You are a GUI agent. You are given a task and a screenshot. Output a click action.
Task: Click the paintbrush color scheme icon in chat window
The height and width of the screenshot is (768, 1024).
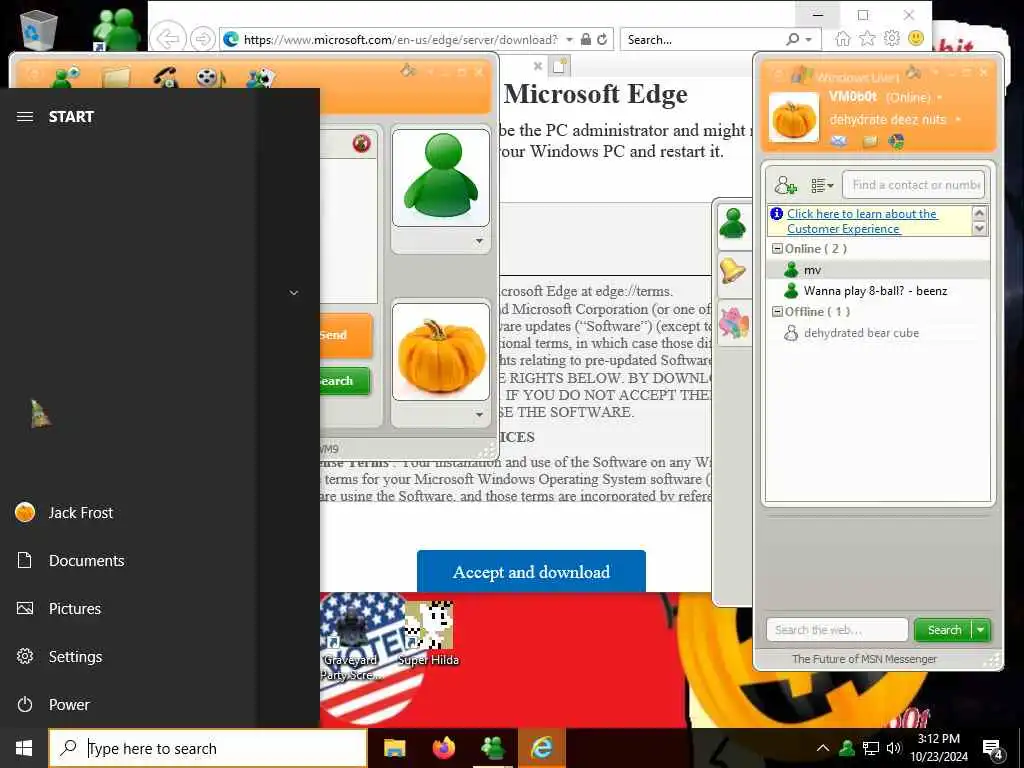(x=408, y=70)
